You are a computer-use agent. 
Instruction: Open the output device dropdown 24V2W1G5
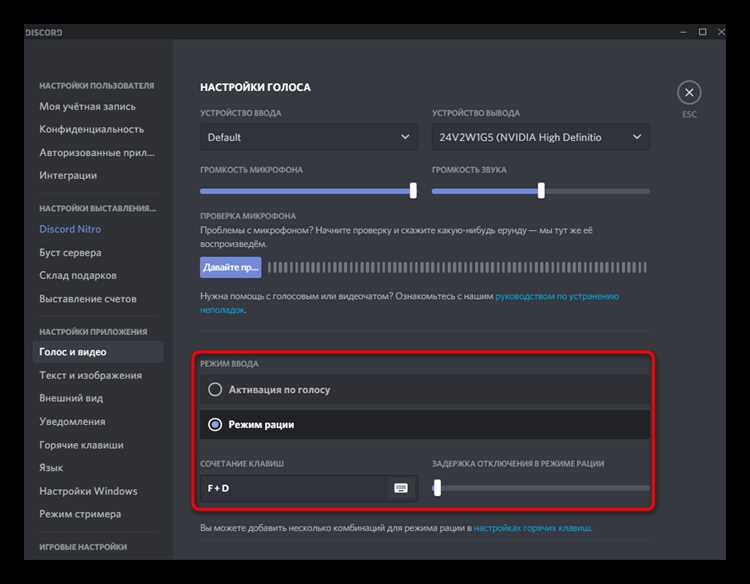point(540,137)
